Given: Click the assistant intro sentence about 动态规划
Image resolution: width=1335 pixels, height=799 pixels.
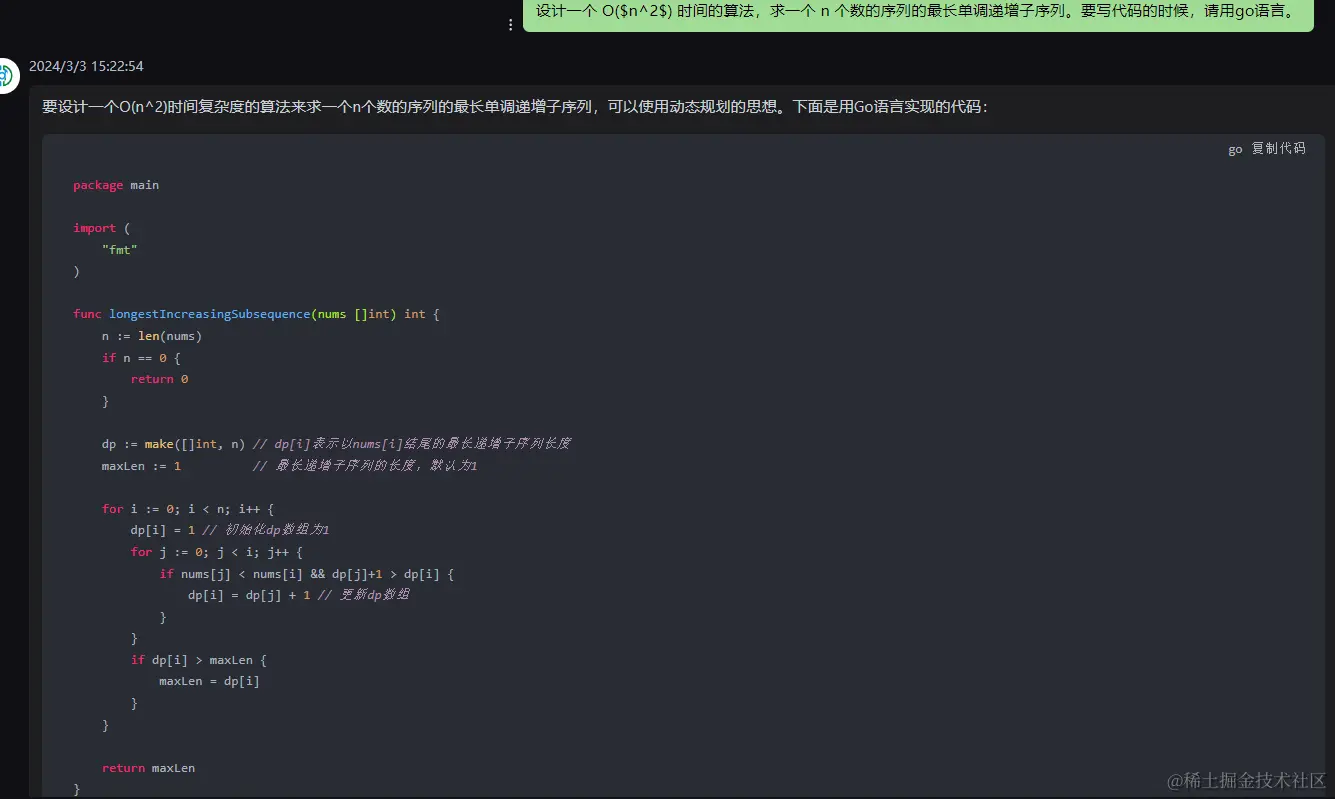Looking at the screenshot, I should click(515, 107).
